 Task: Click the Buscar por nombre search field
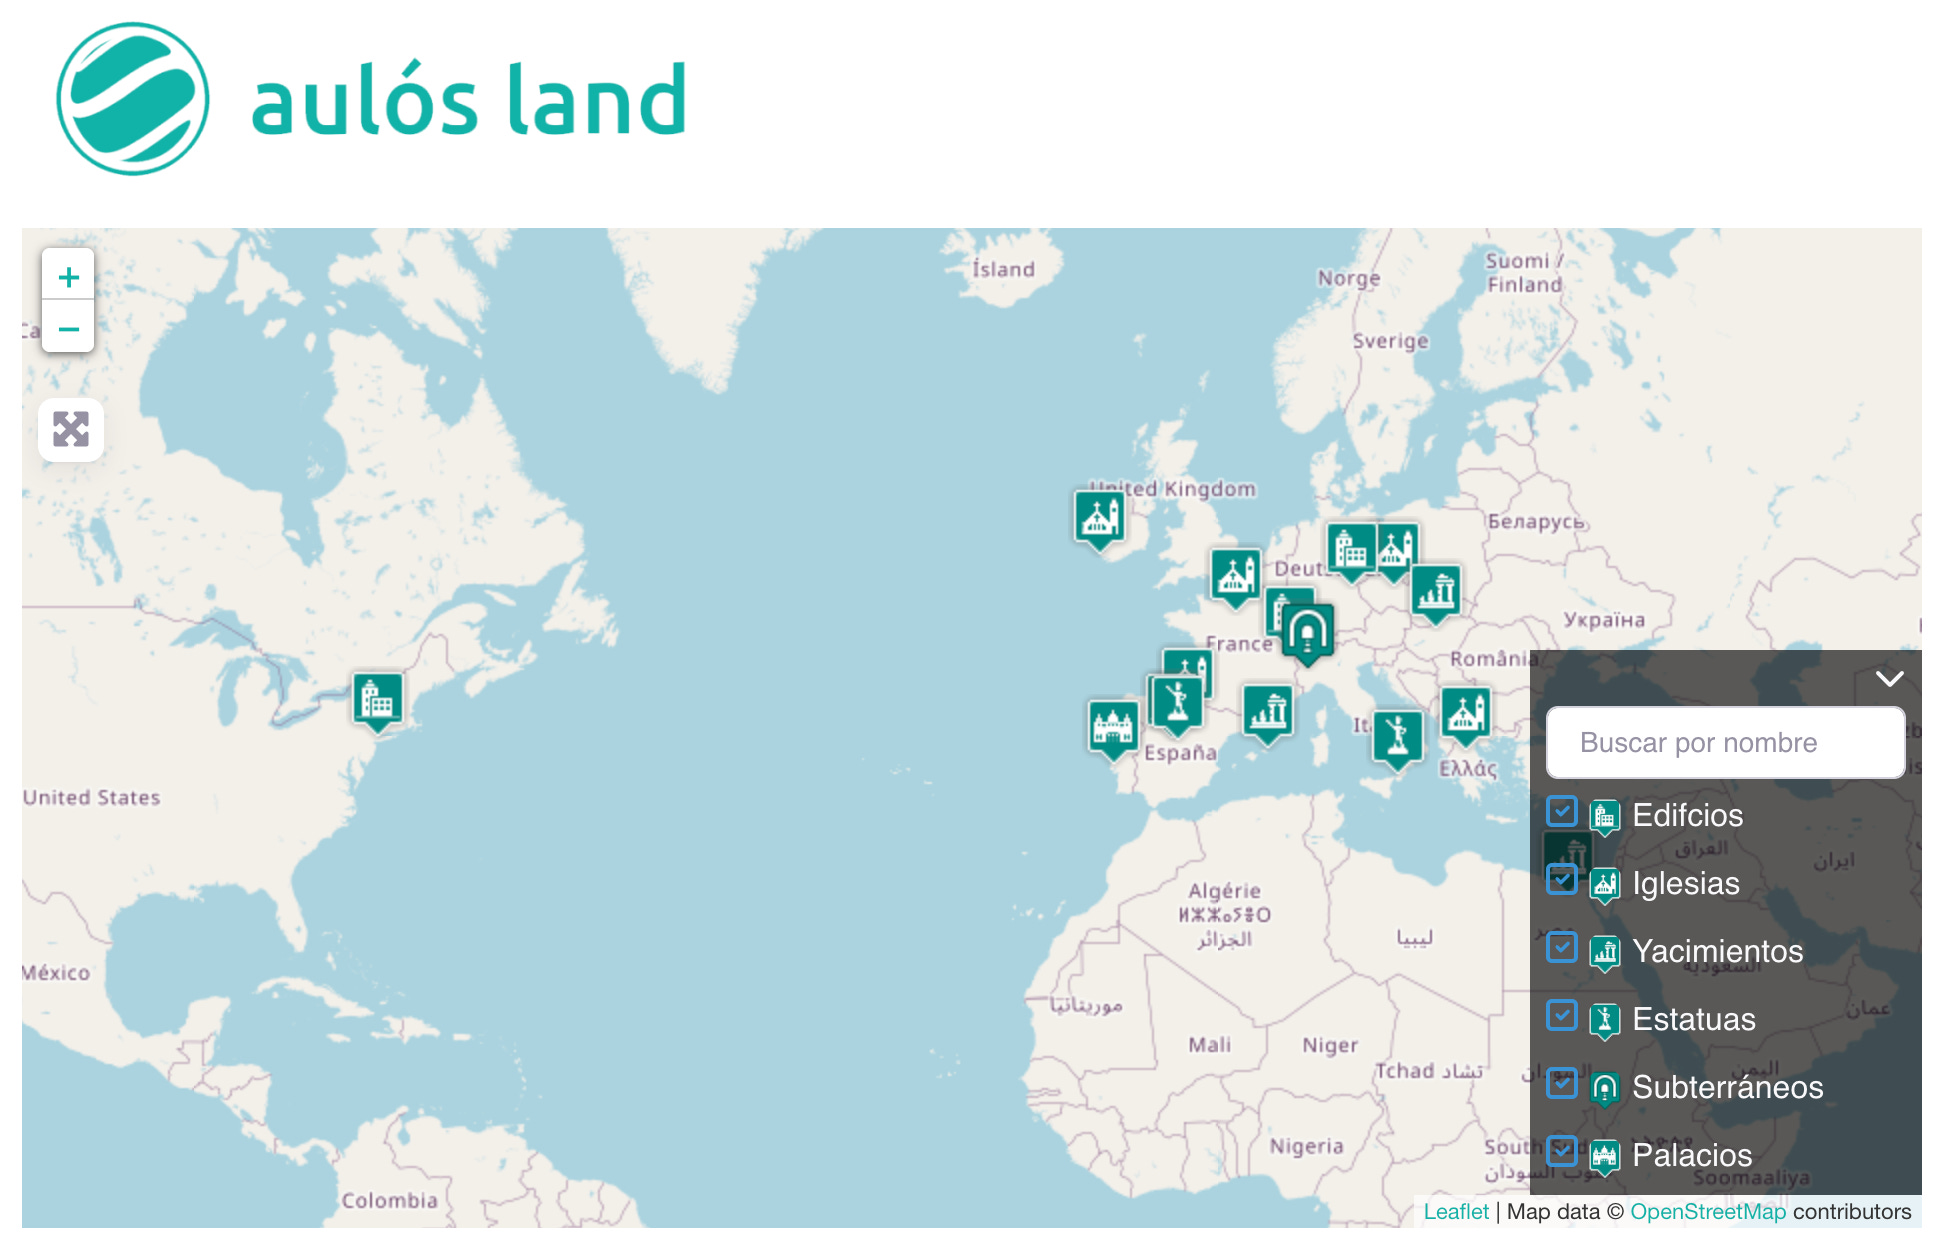(x=1725, y=743)
